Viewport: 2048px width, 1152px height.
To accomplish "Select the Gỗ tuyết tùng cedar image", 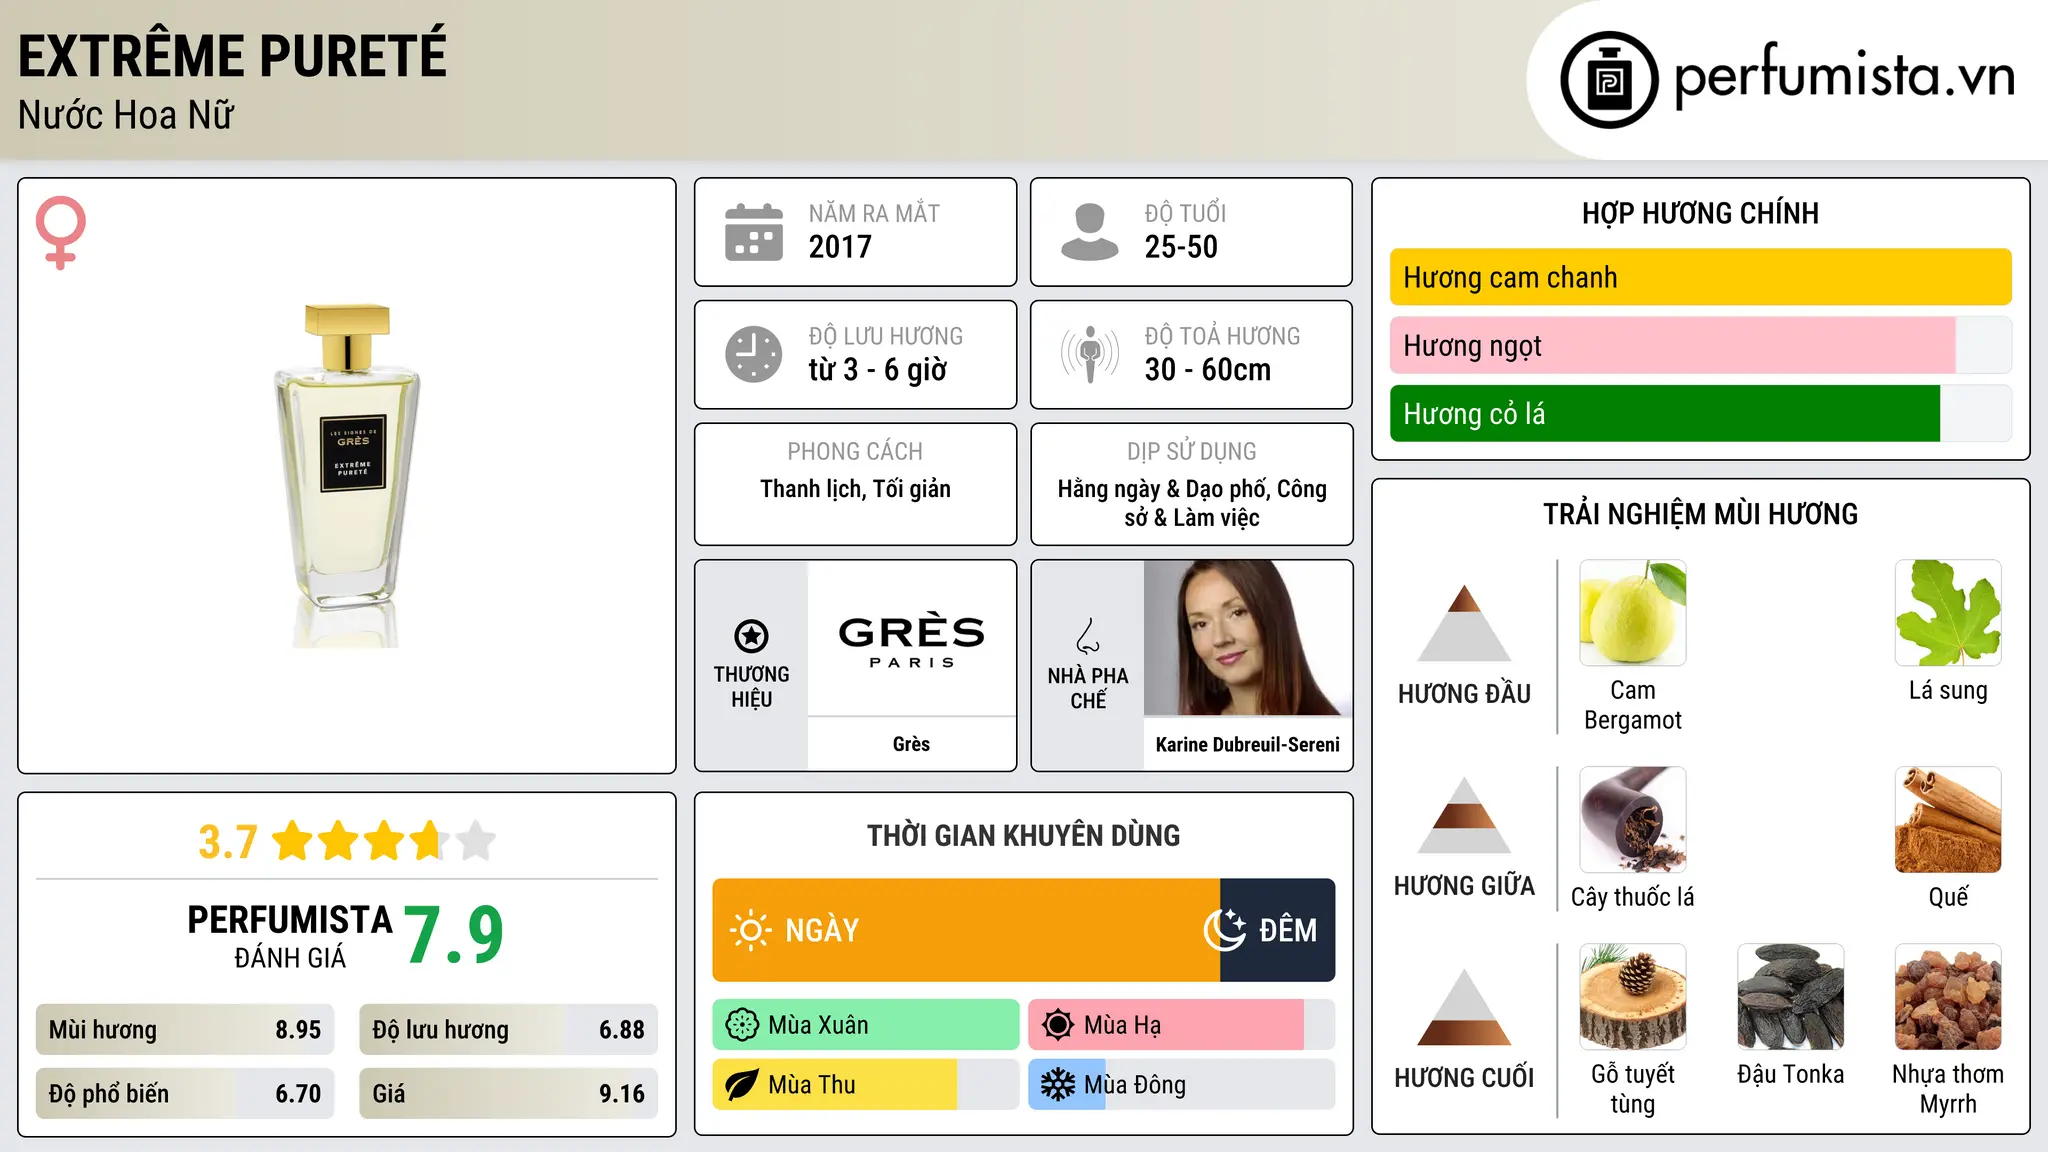I will tap(1633, 997).
